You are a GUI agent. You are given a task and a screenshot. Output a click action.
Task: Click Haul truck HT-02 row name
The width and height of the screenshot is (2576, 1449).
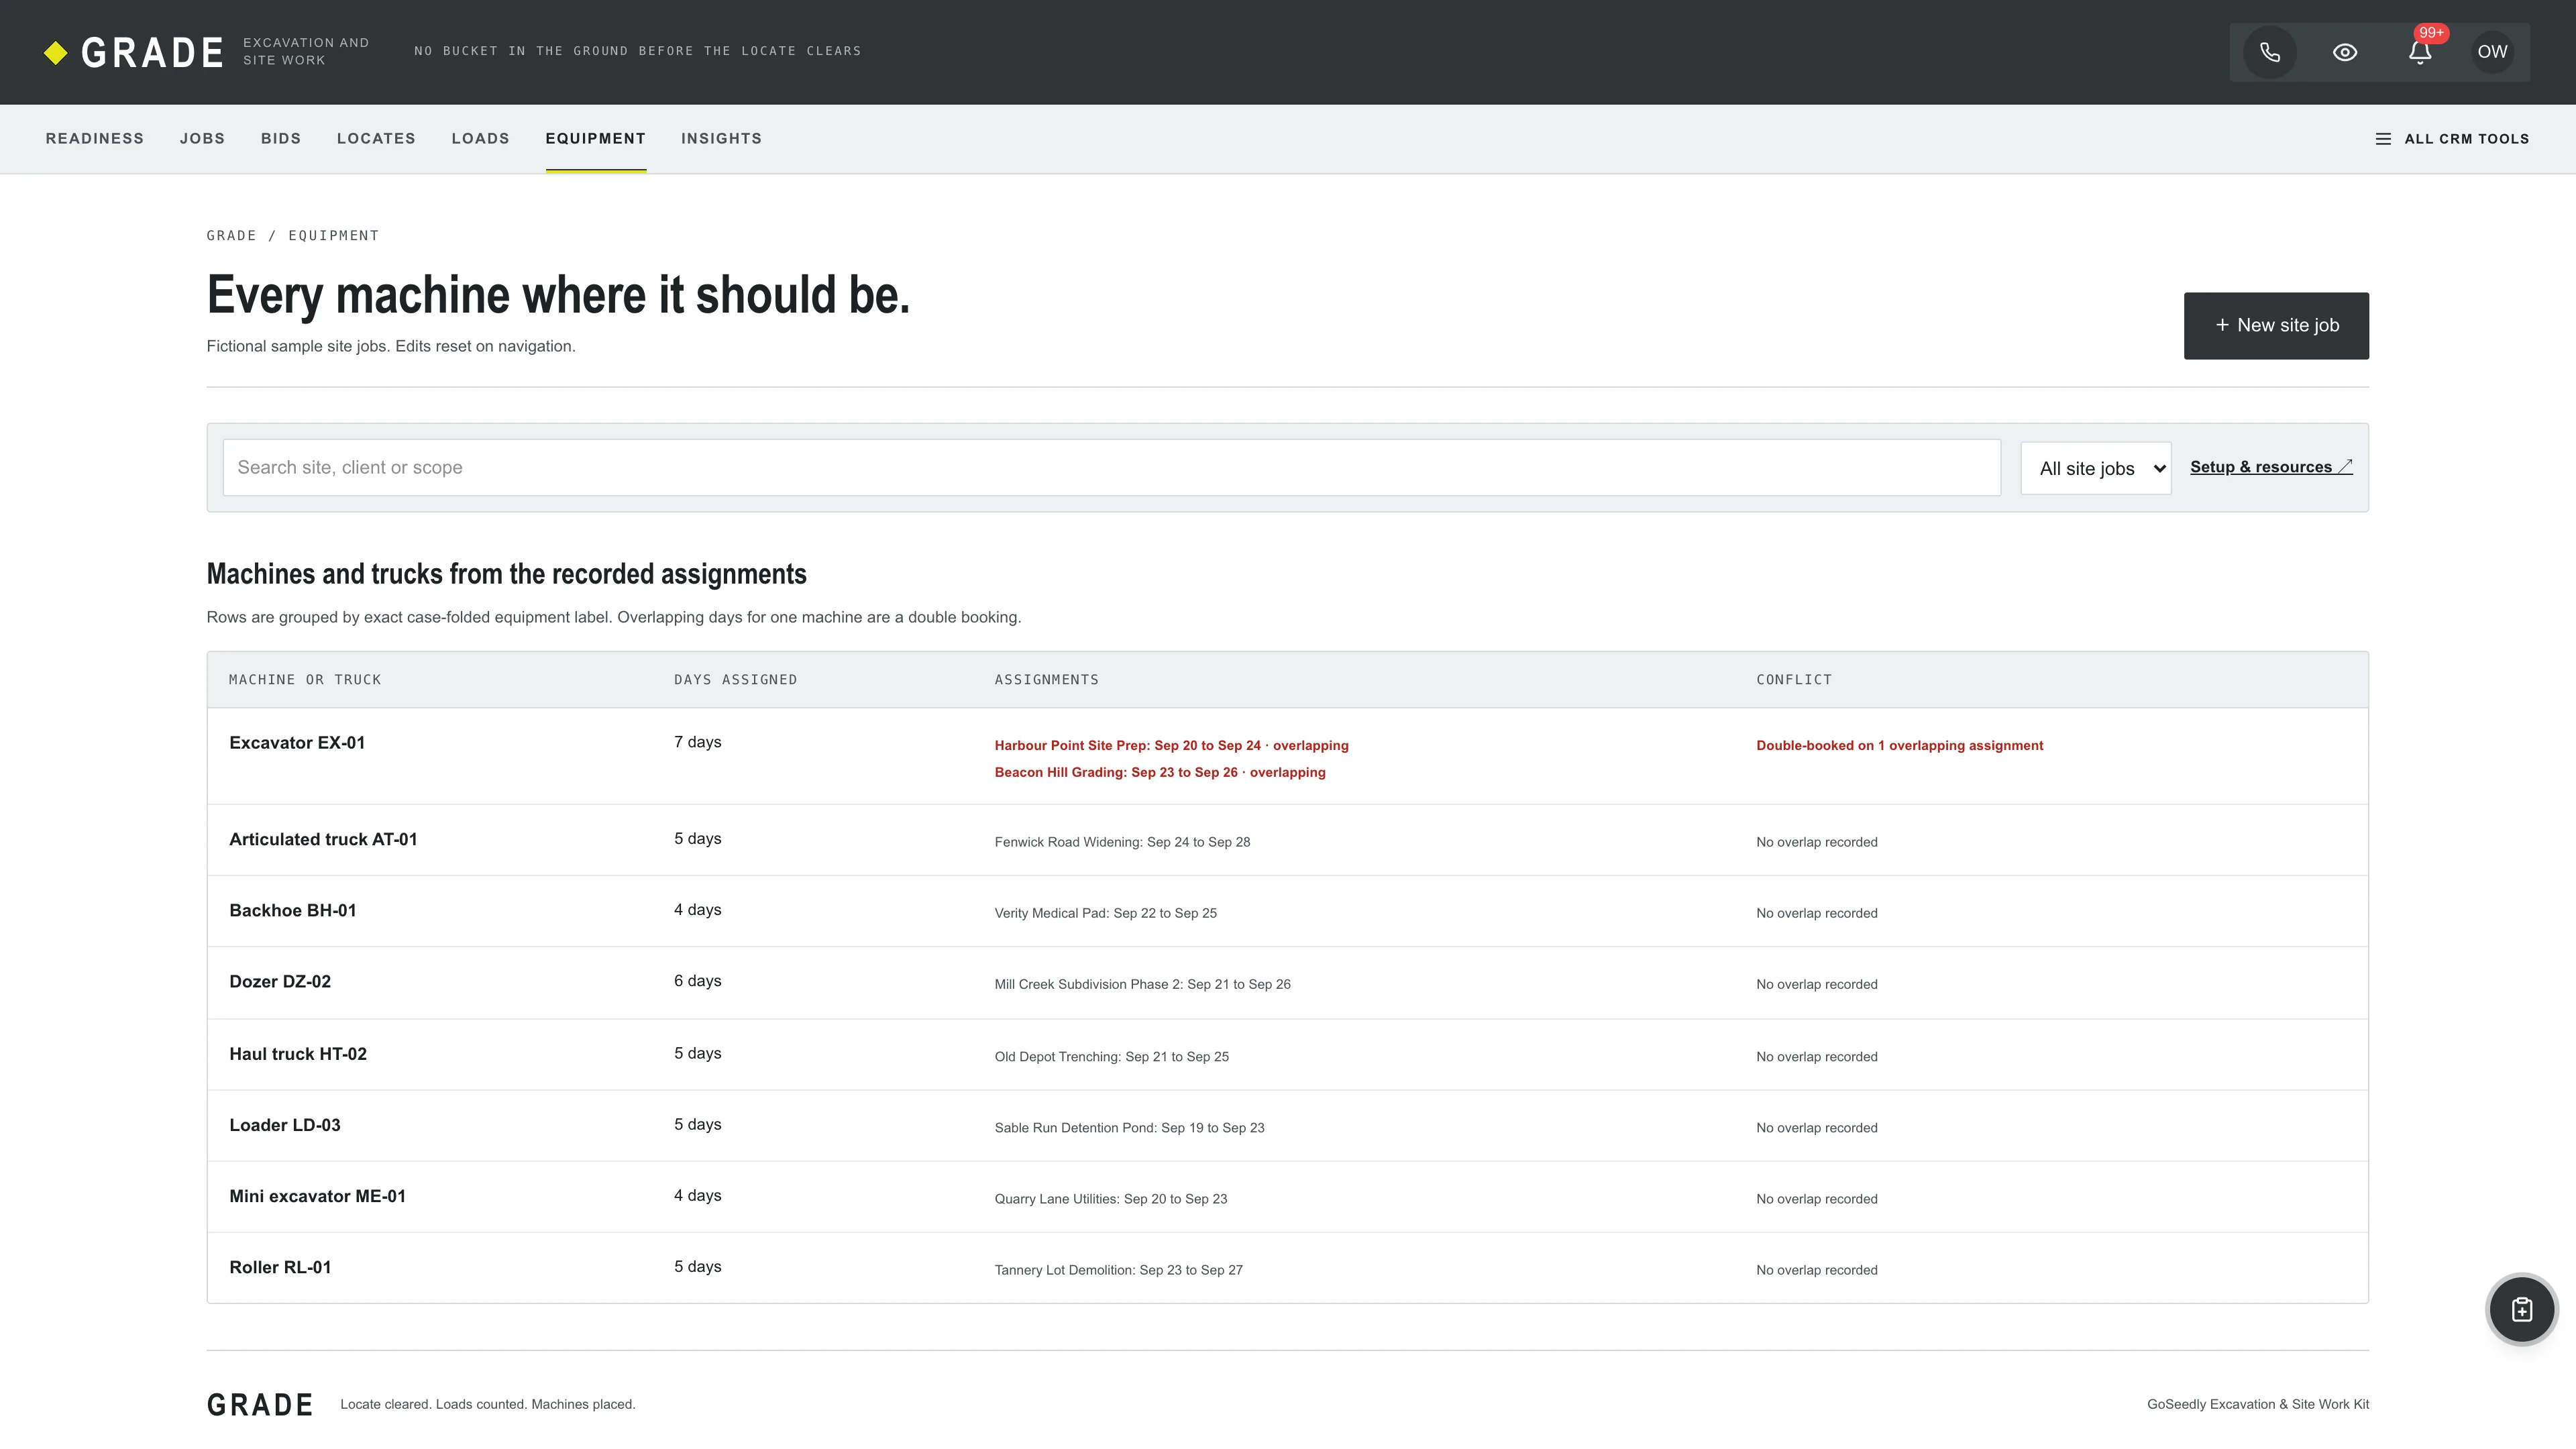[298, 1054]
